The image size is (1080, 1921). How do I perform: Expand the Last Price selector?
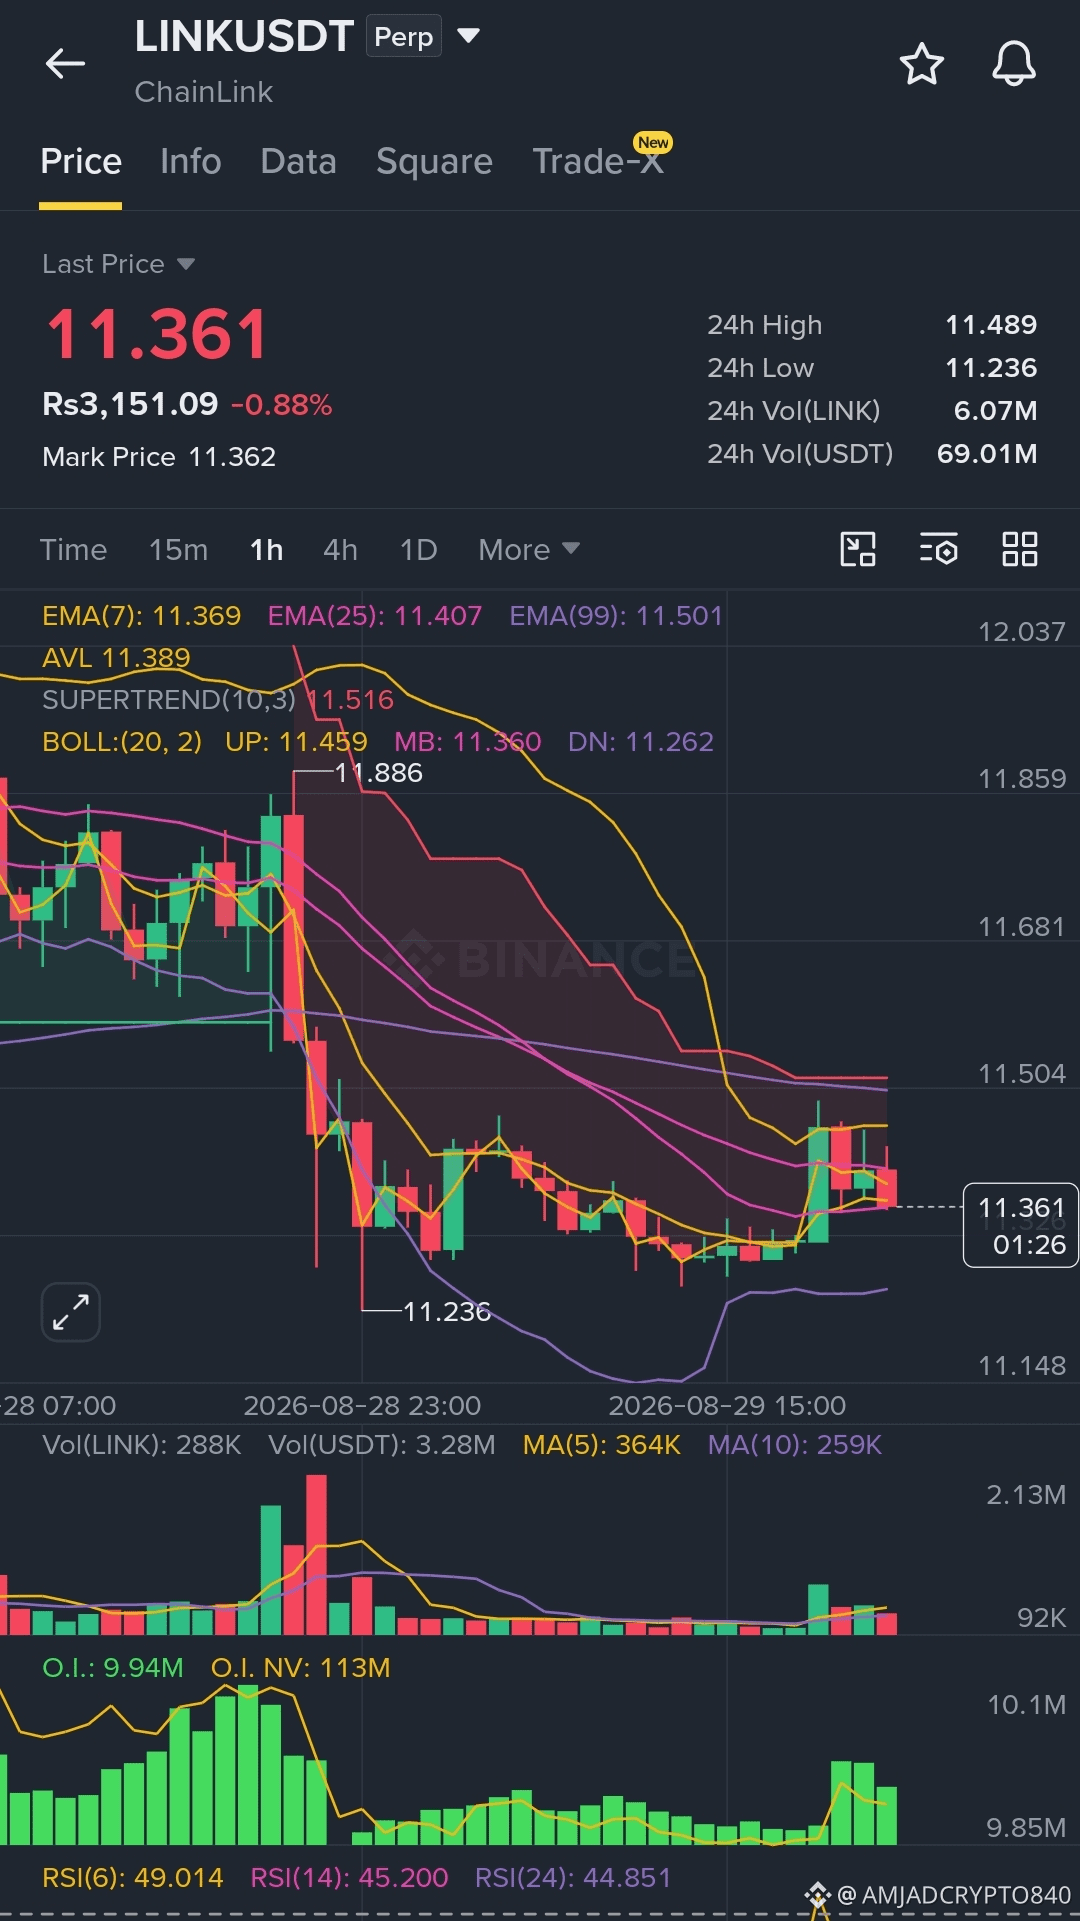(x=186, y=264)
